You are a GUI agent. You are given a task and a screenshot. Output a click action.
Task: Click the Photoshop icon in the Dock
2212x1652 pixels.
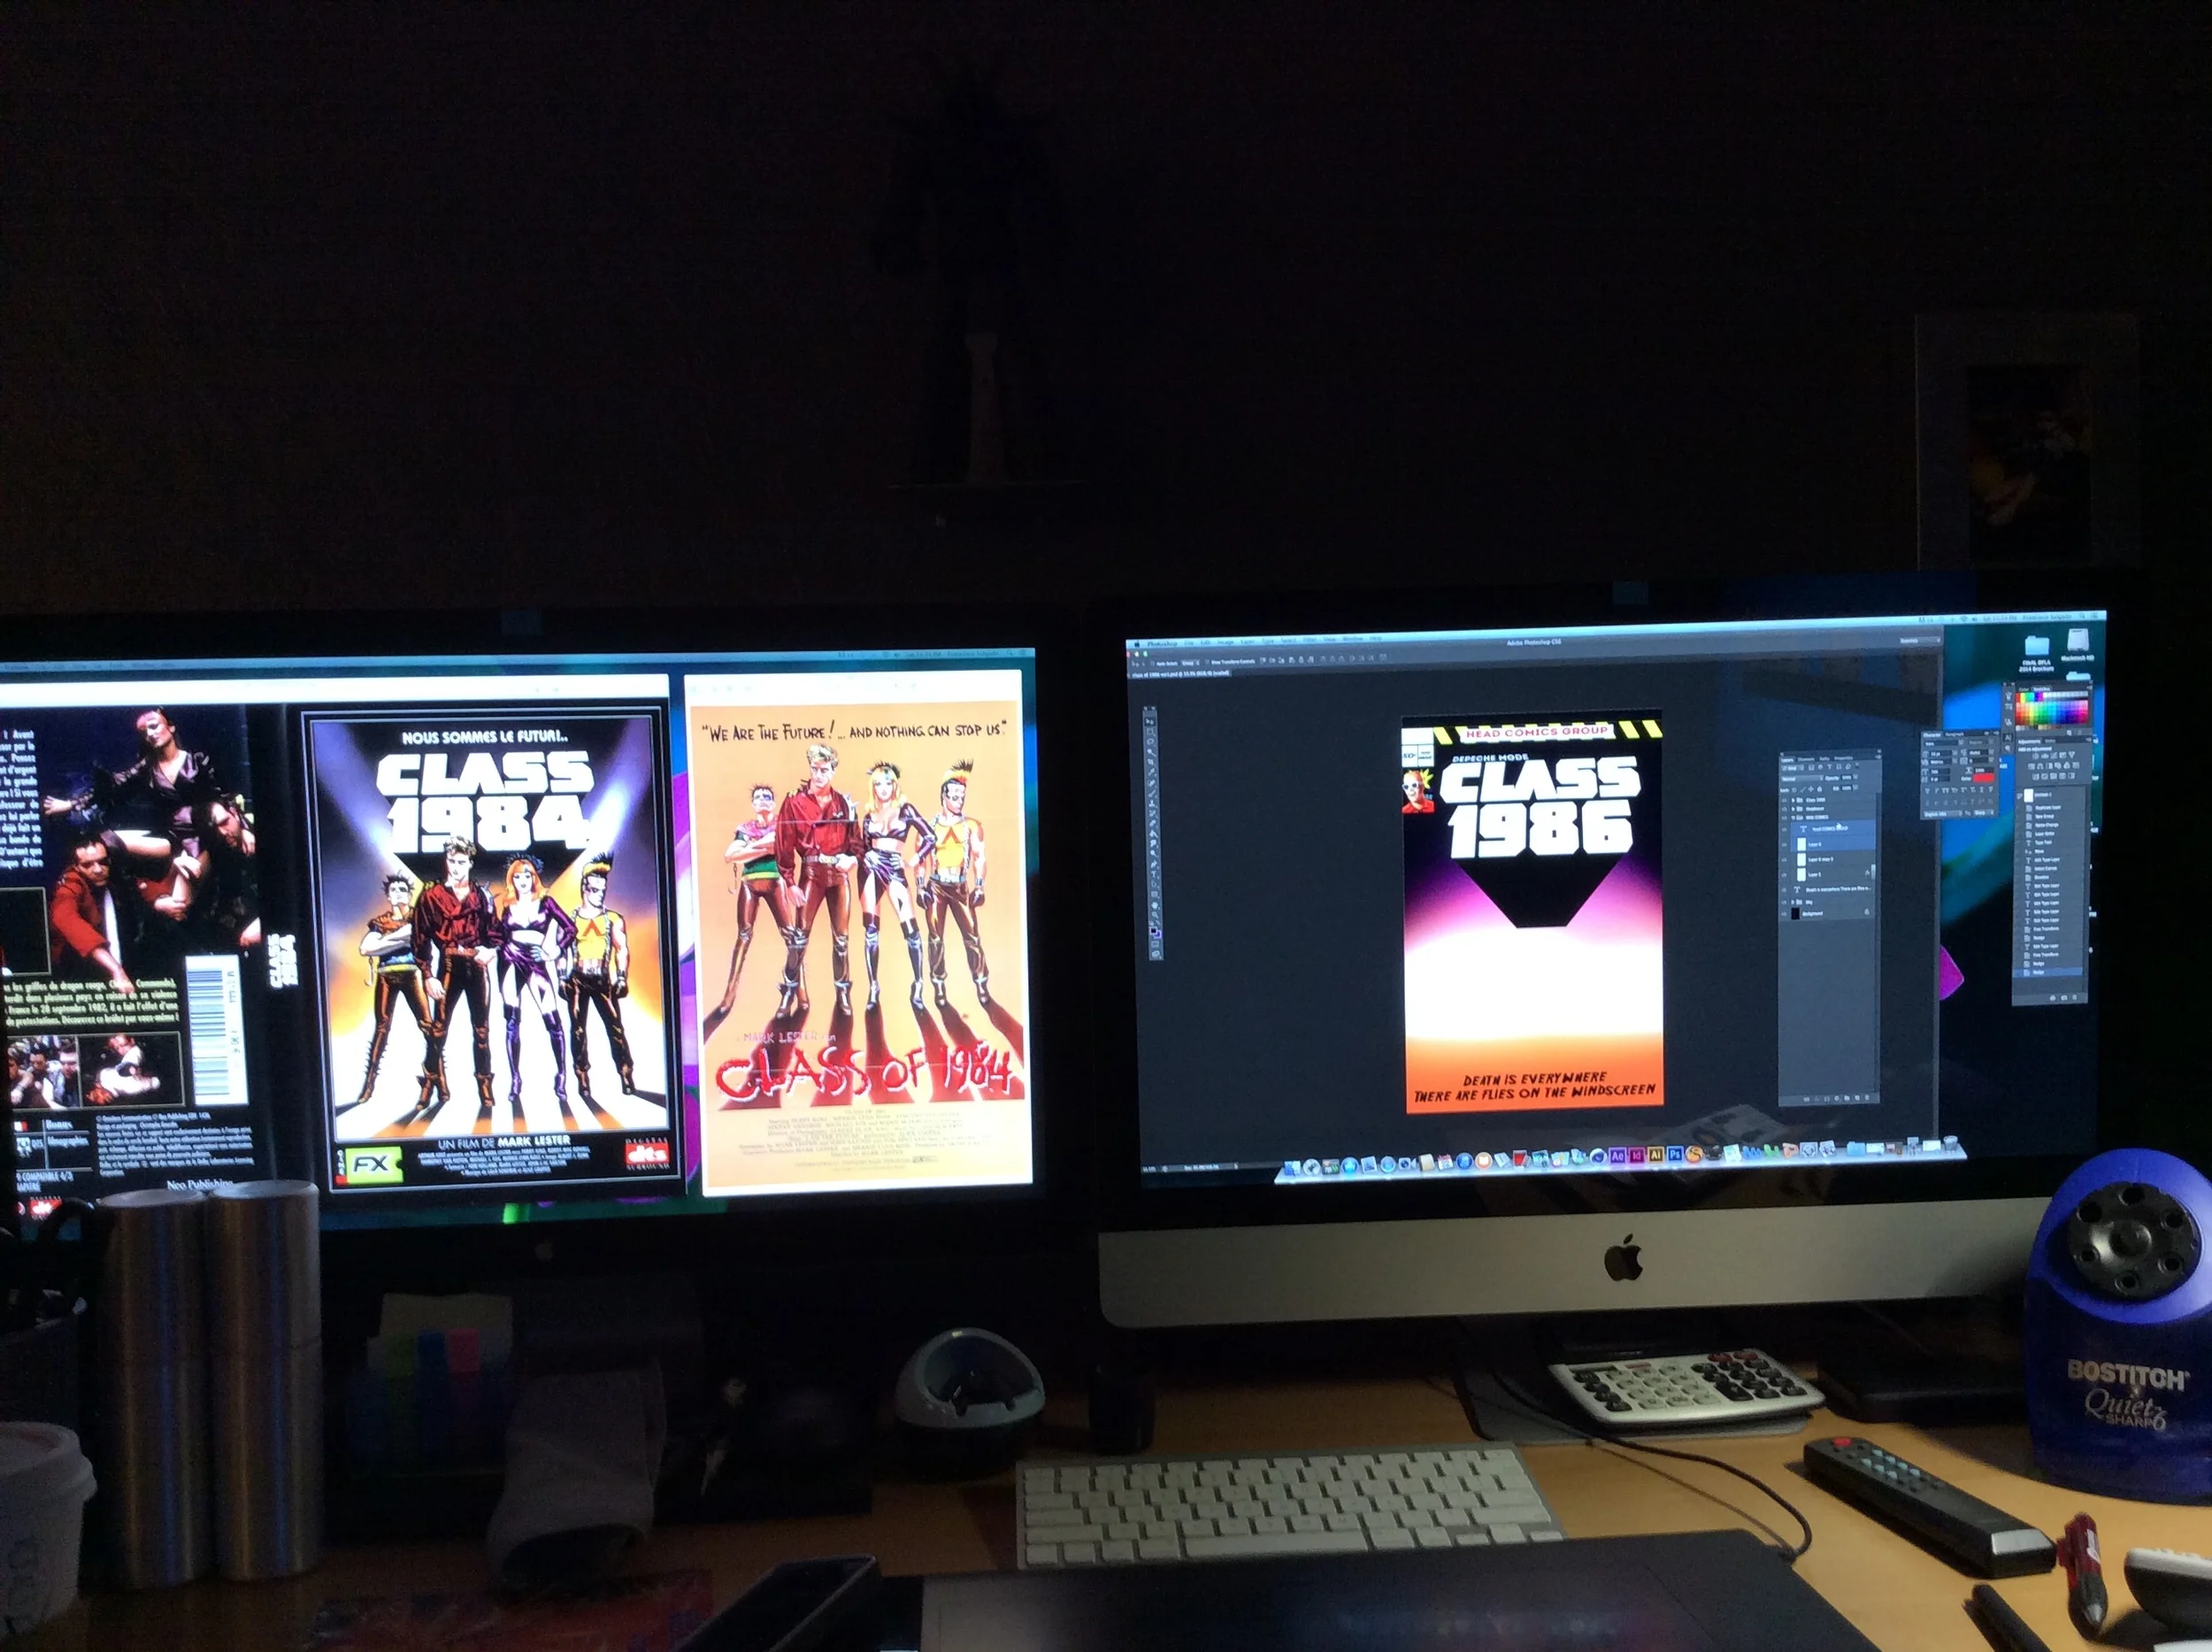pos(1676,1155)
